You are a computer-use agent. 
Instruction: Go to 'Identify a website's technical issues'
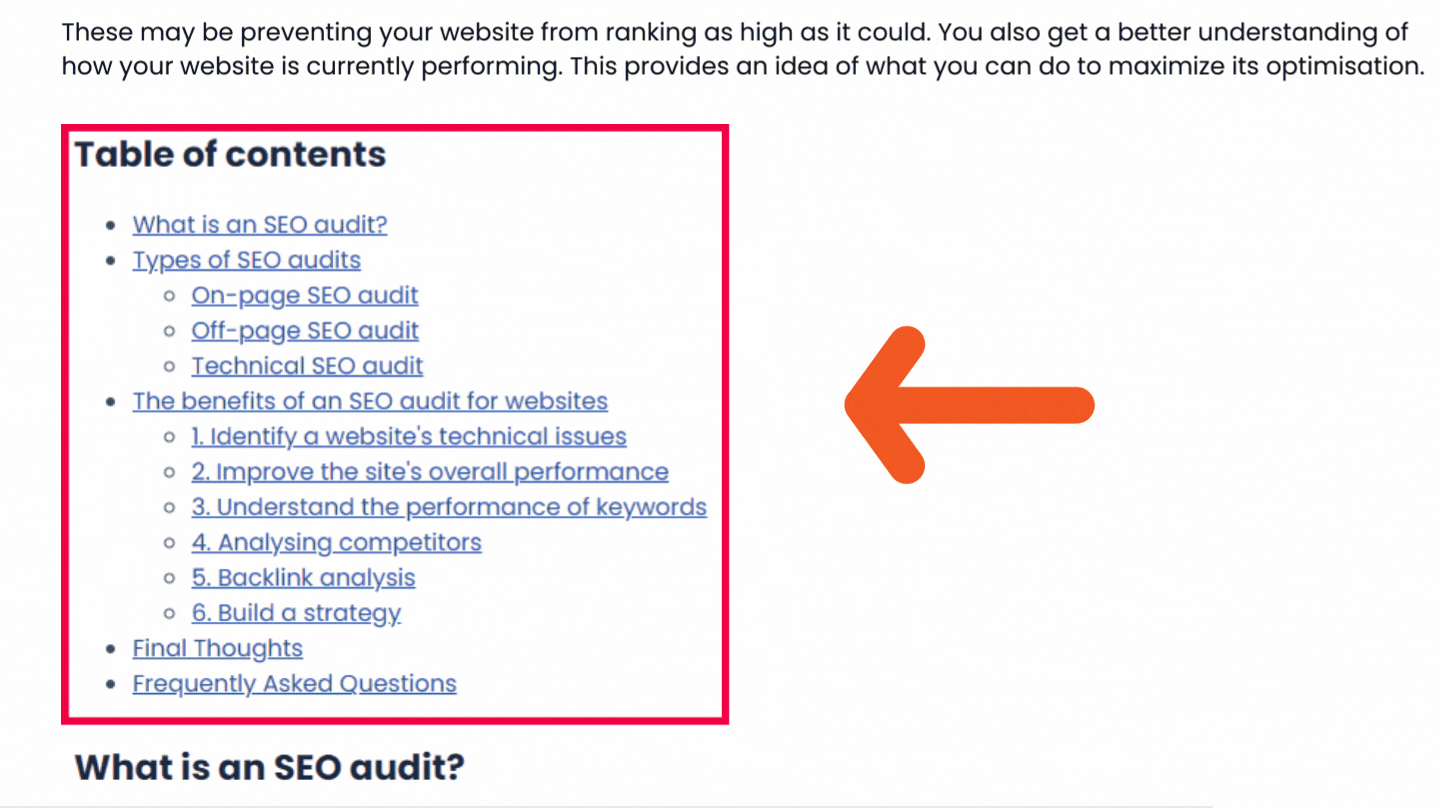(409, 437)
